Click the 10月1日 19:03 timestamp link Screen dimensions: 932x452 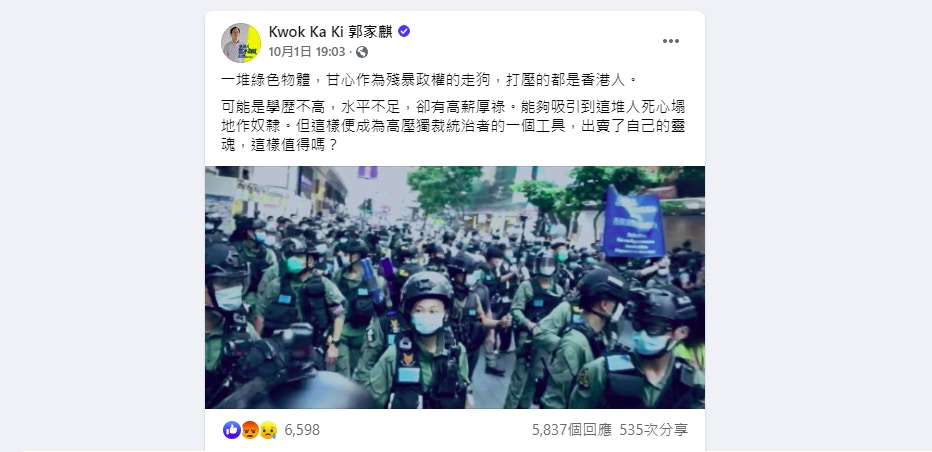pos(307,52)
